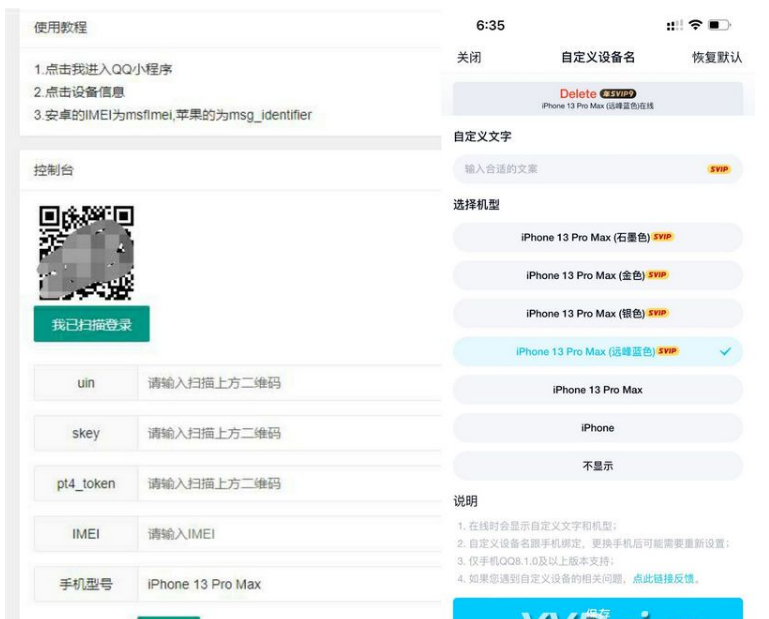Select plain iPhone 13 Pro Max option

[x=597, y=390]
